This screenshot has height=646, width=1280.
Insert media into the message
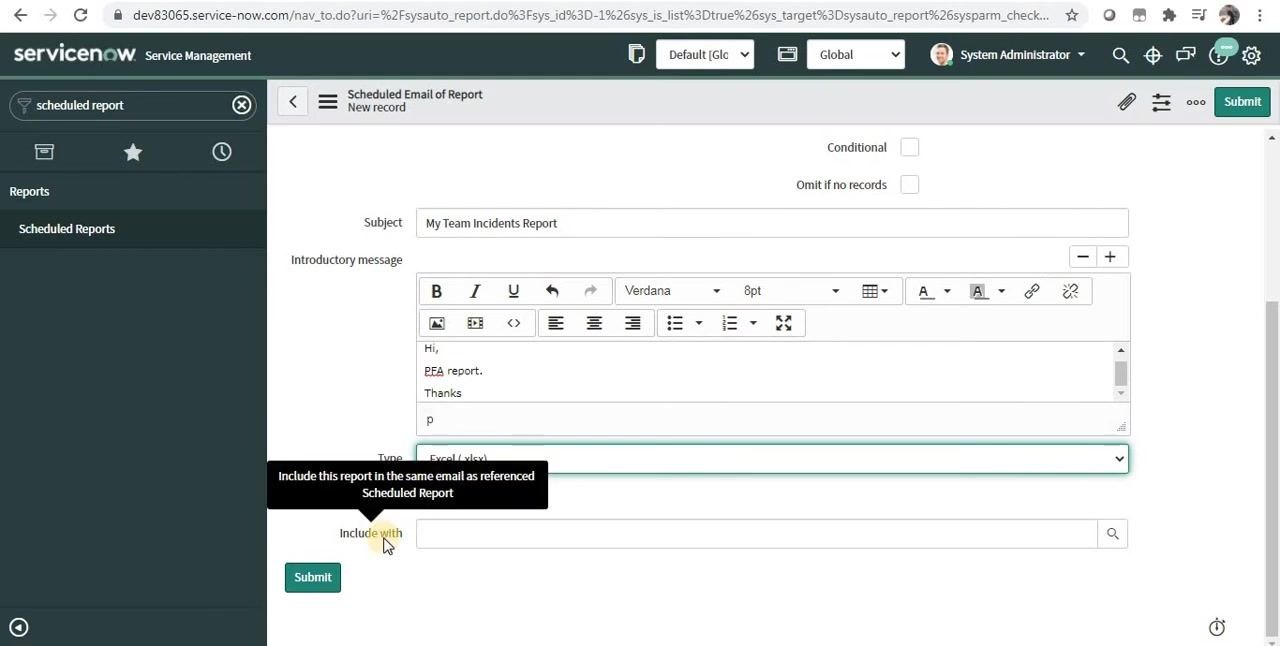[475, 323]
